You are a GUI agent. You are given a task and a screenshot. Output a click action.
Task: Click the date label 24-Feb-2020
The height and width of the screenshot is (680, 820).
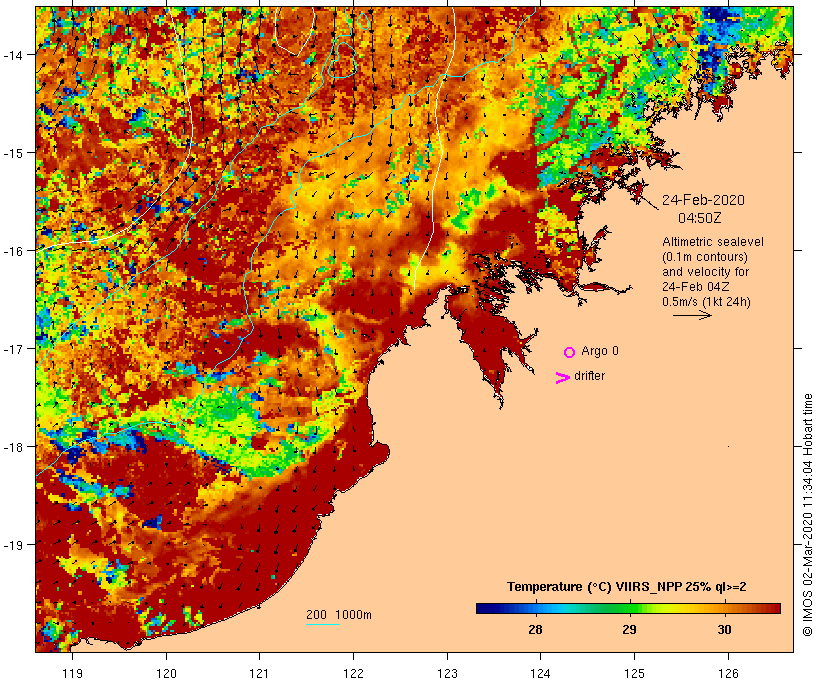pos(703,200)
